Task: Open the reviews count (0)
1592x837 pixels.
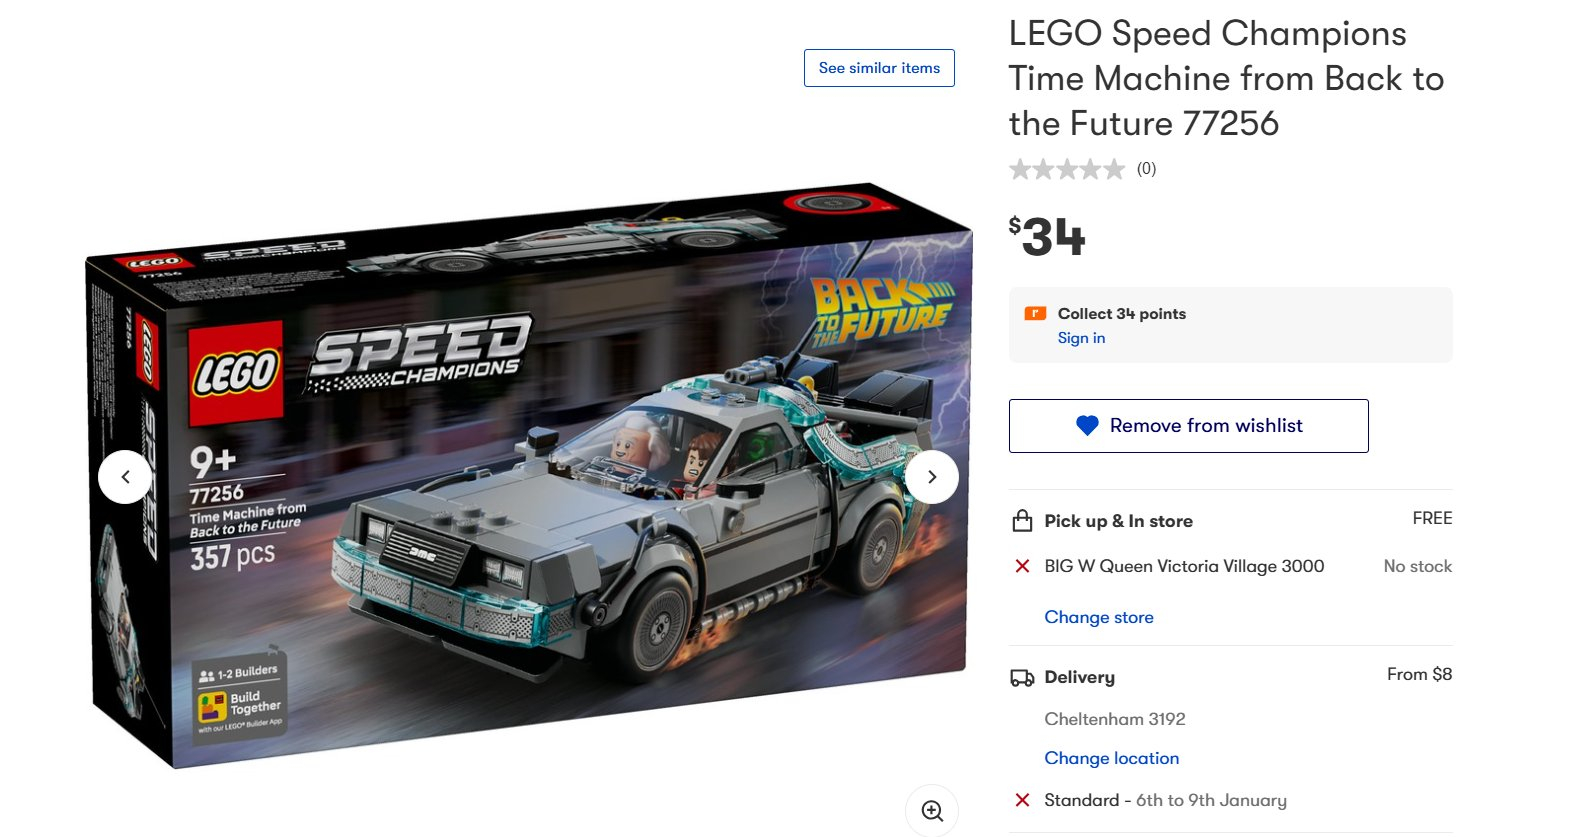Action: click(1146, 169)
